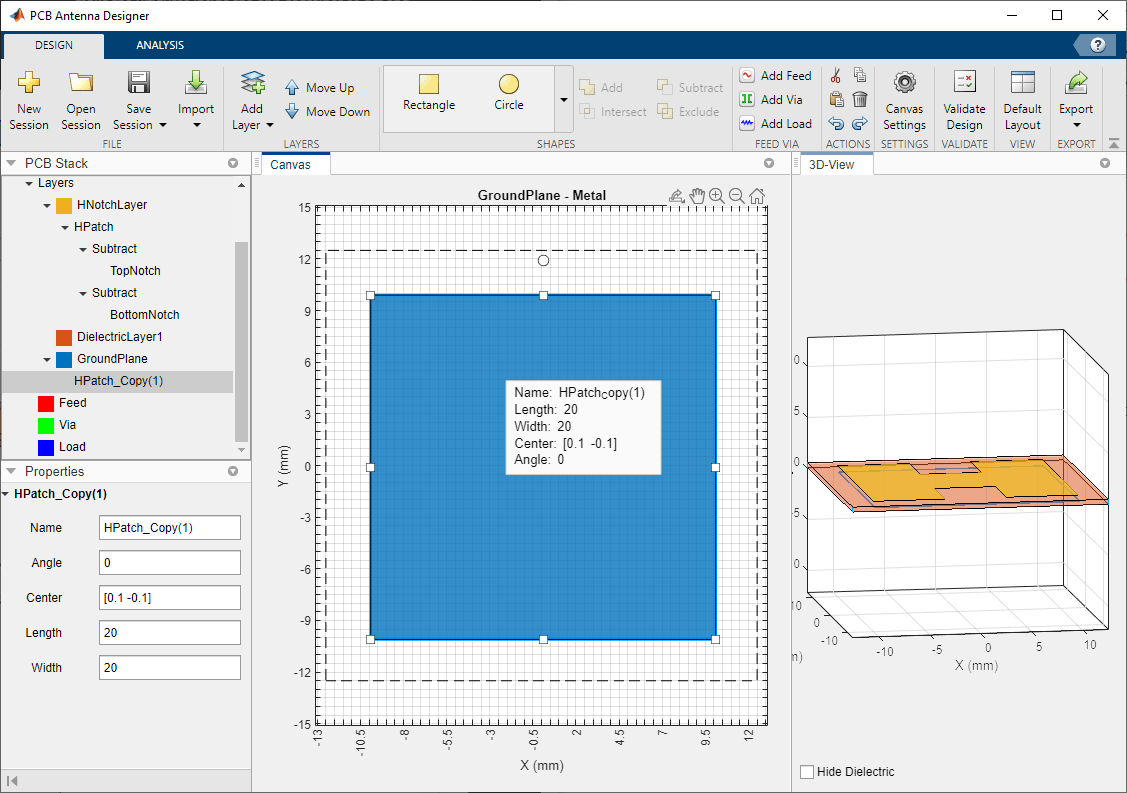Select the Canvas tab

click(290, 164)
